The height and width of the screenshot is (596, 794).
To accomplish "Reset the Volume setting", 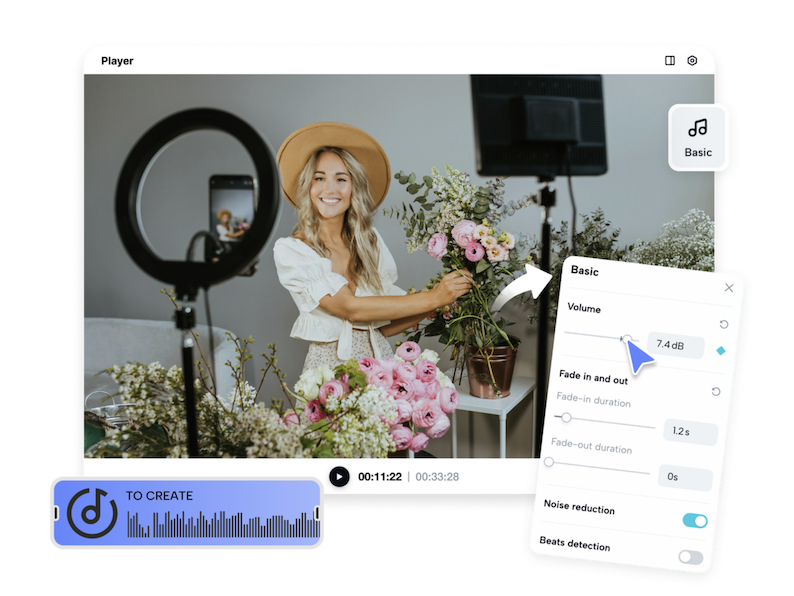I will 724,324.
